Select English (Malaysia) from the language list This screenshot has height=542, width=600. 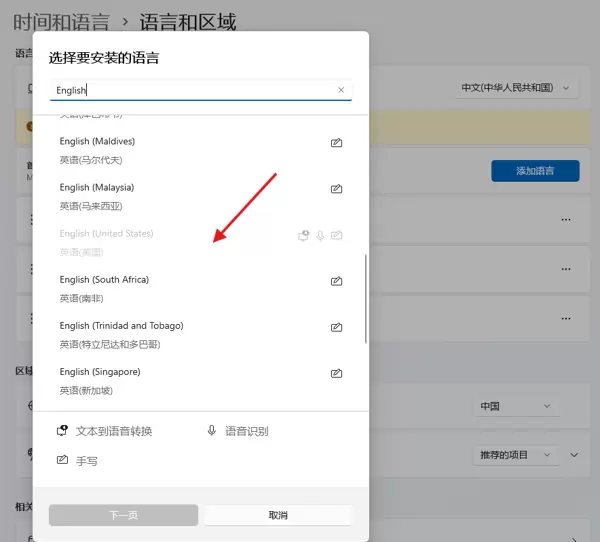click(x=150, y=196)
